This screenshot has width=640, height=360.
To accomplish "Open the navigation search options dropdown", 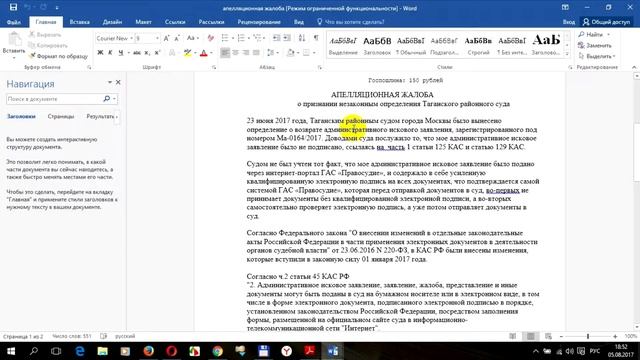I will [x=114, y=99].
